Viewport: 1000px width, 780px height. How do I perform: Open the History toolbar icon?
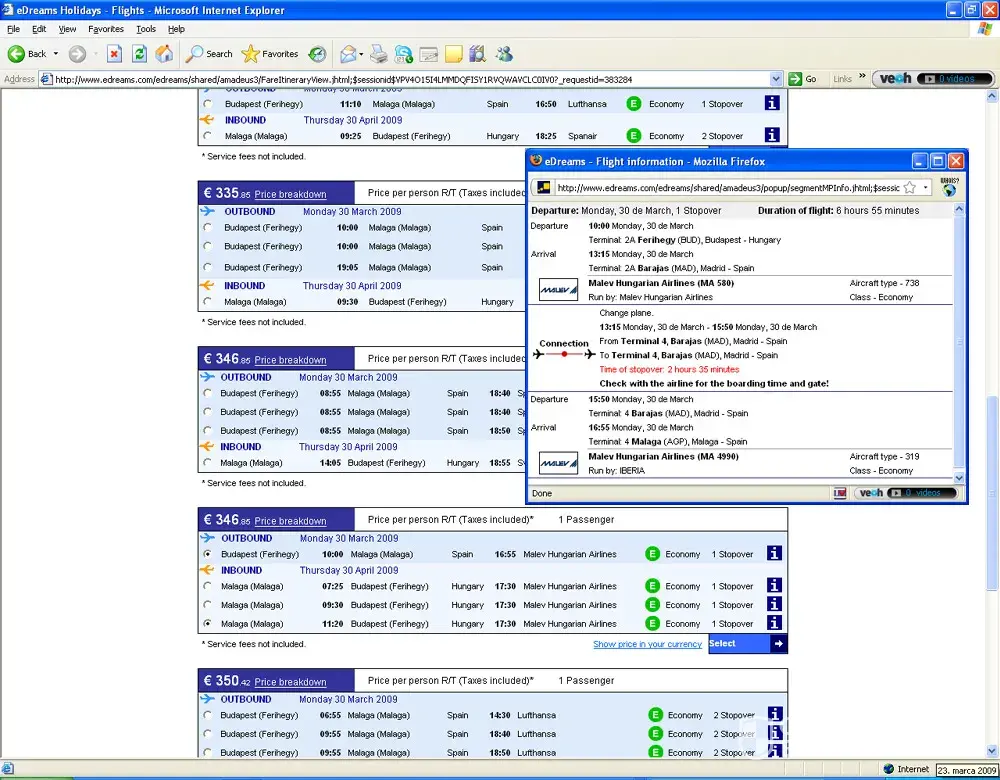[317, 53]
